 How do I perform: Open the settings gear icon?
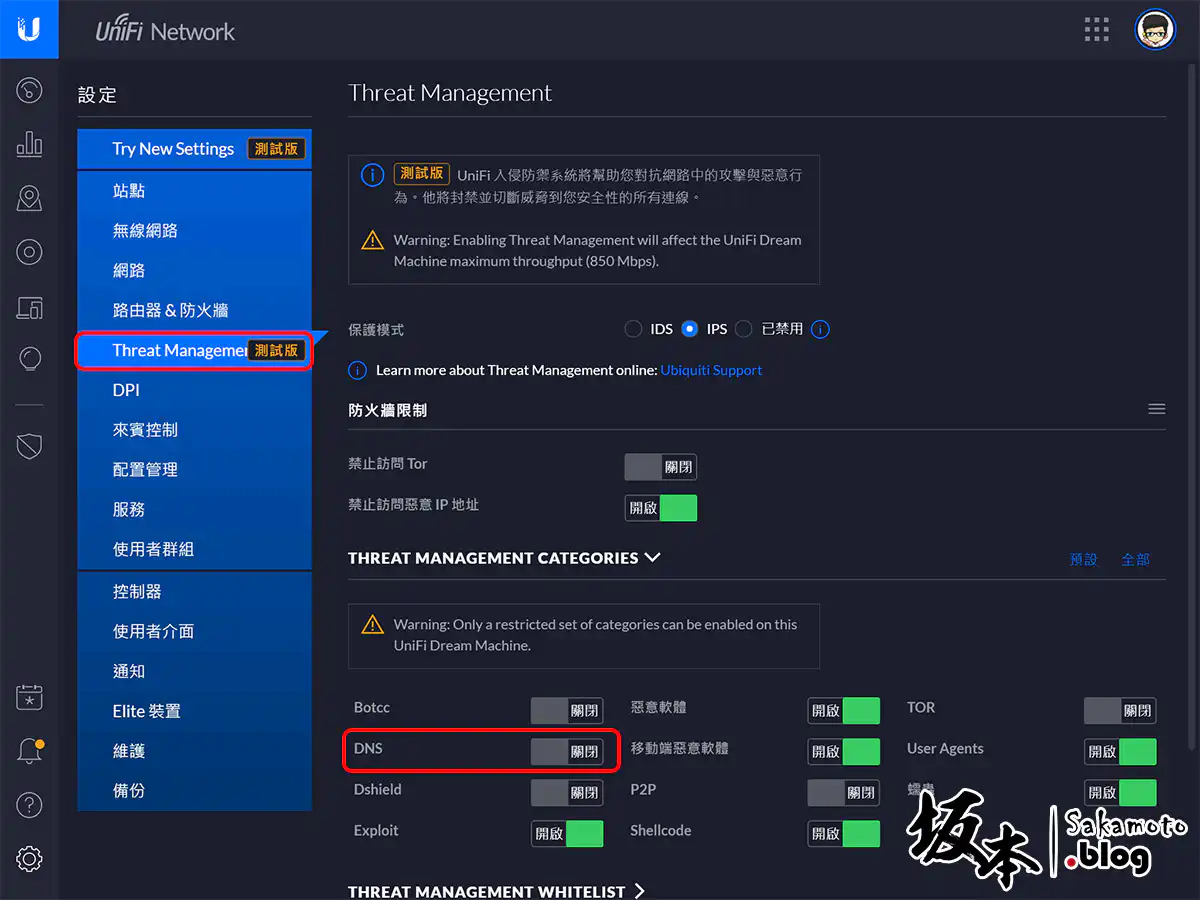pos(29,858)
